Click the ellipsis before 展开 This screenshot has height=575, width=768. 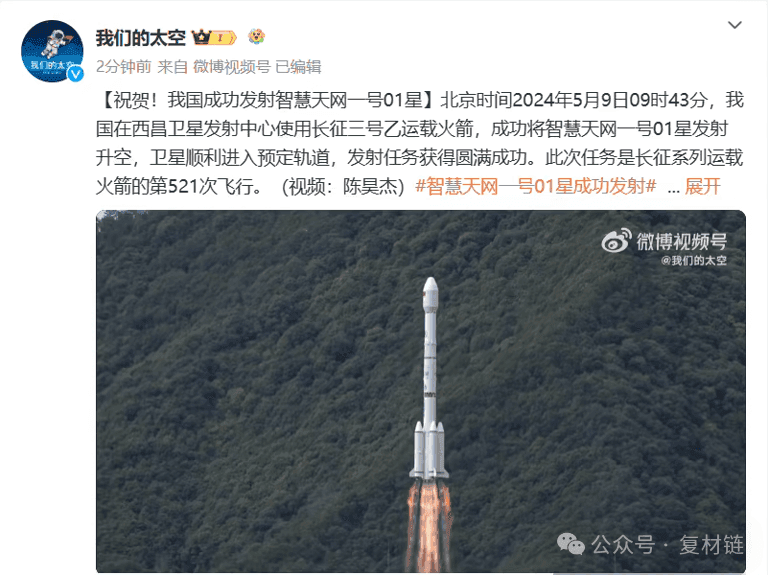coord(673,189)
